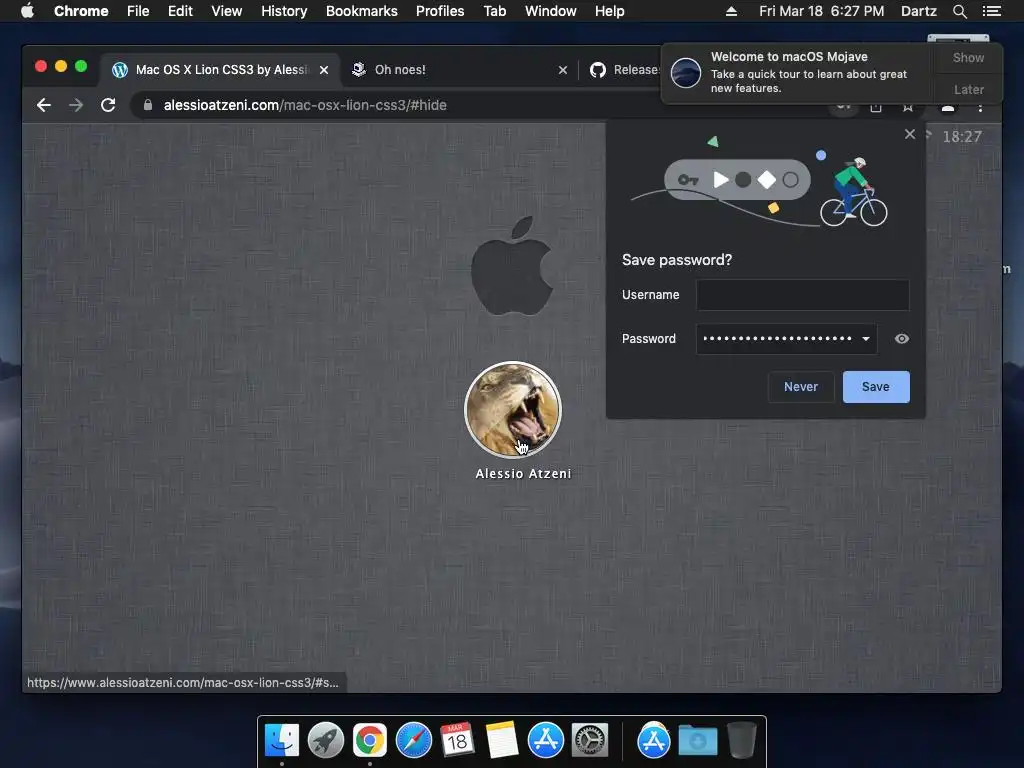1024x768 pixels.
Task: Go back with the browser back arrow
Action: [44, 105]
